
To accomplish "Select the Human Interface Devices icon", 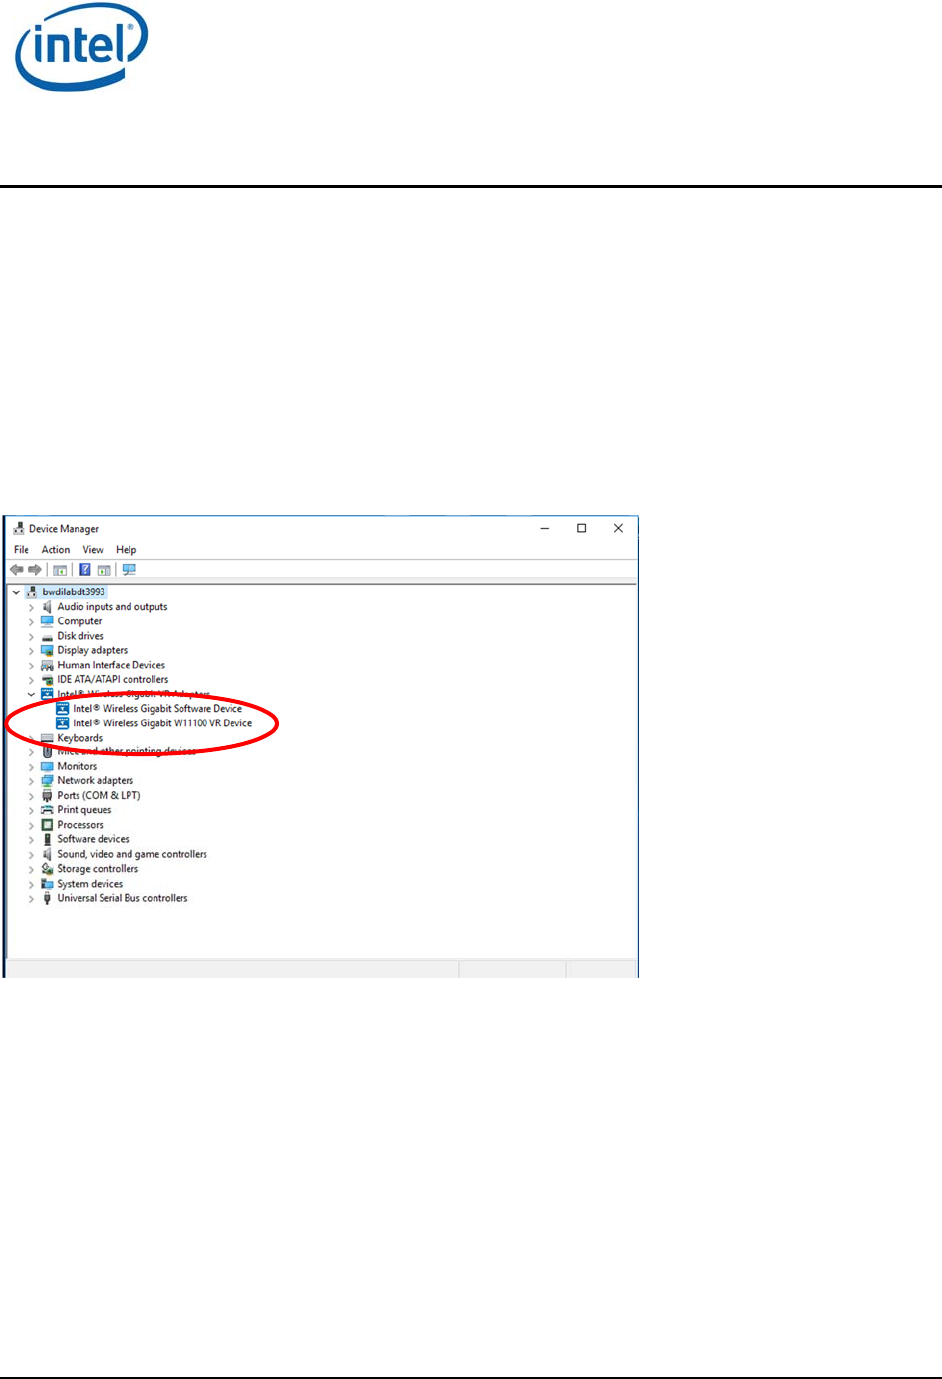I will click(47, 665).
